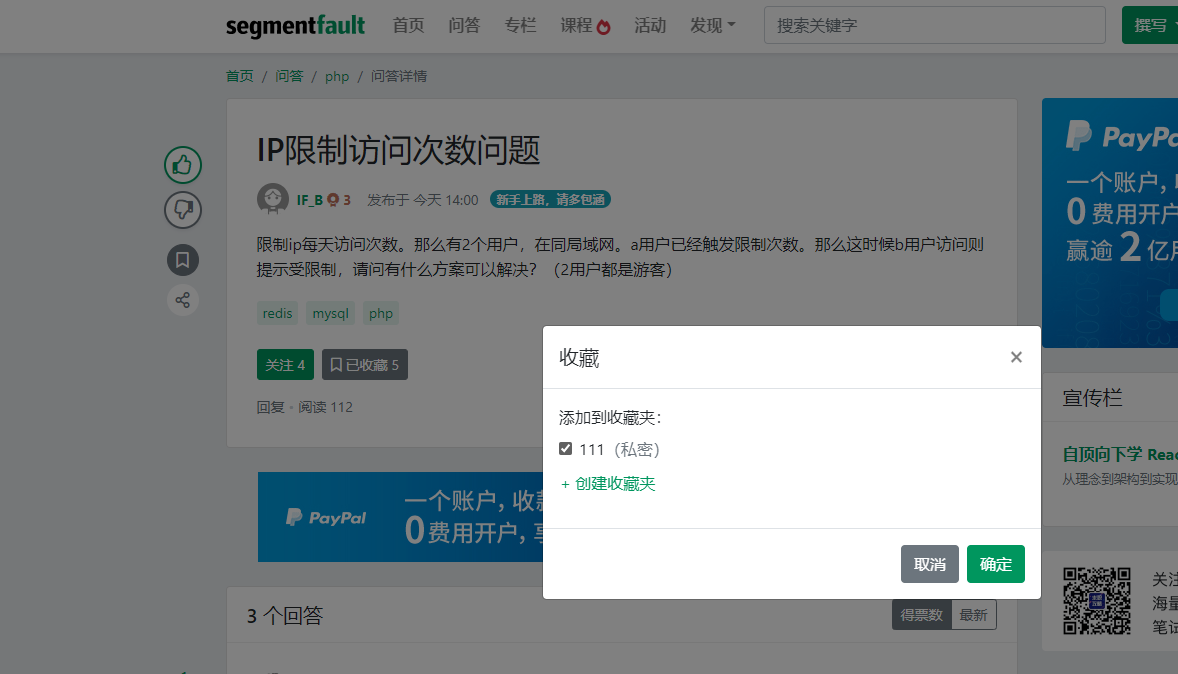Screen dimensions: 1178x674
Task: Click the reputation badge icon beside IF_B
Action: (333, 200)
